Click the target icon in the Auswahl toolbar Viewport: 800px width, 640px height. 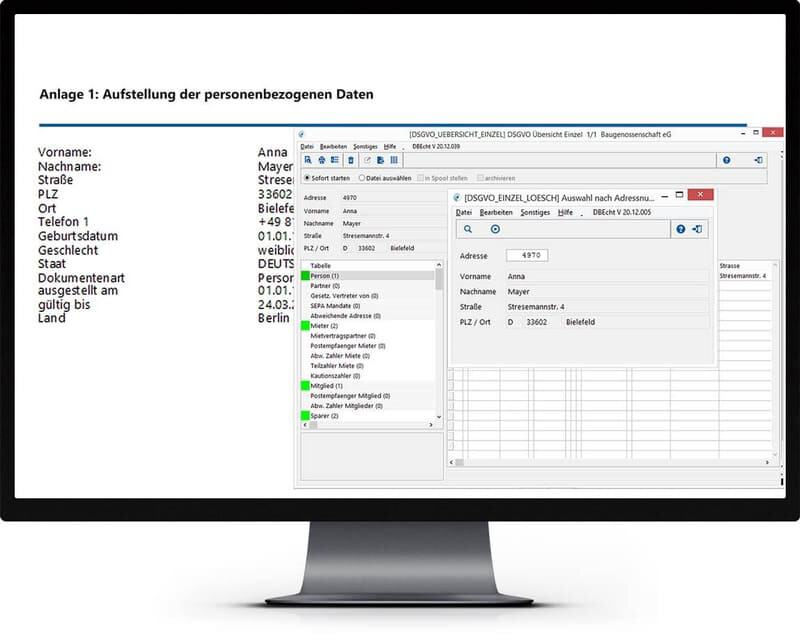pos(493,229)
